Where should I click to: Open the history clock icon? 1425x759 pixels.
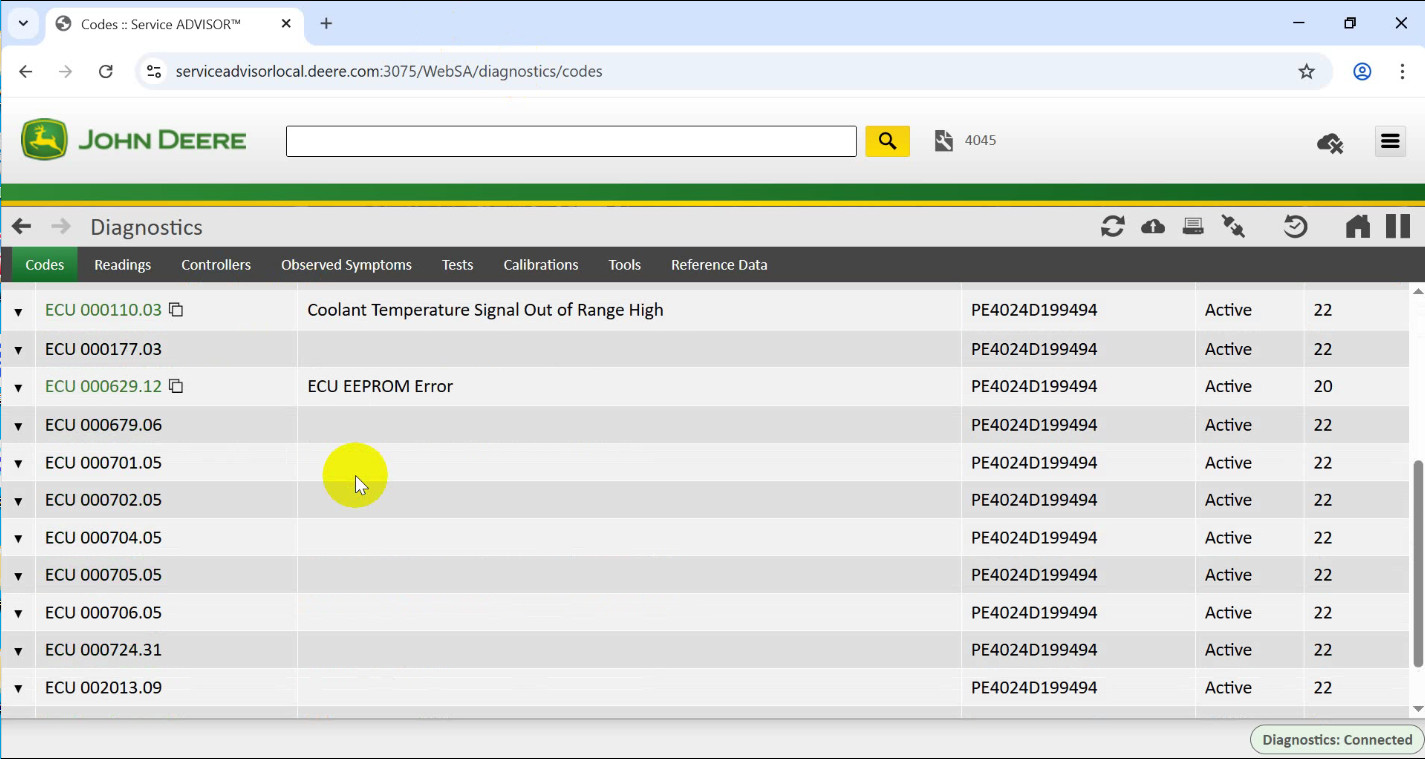pos(1295,227)
